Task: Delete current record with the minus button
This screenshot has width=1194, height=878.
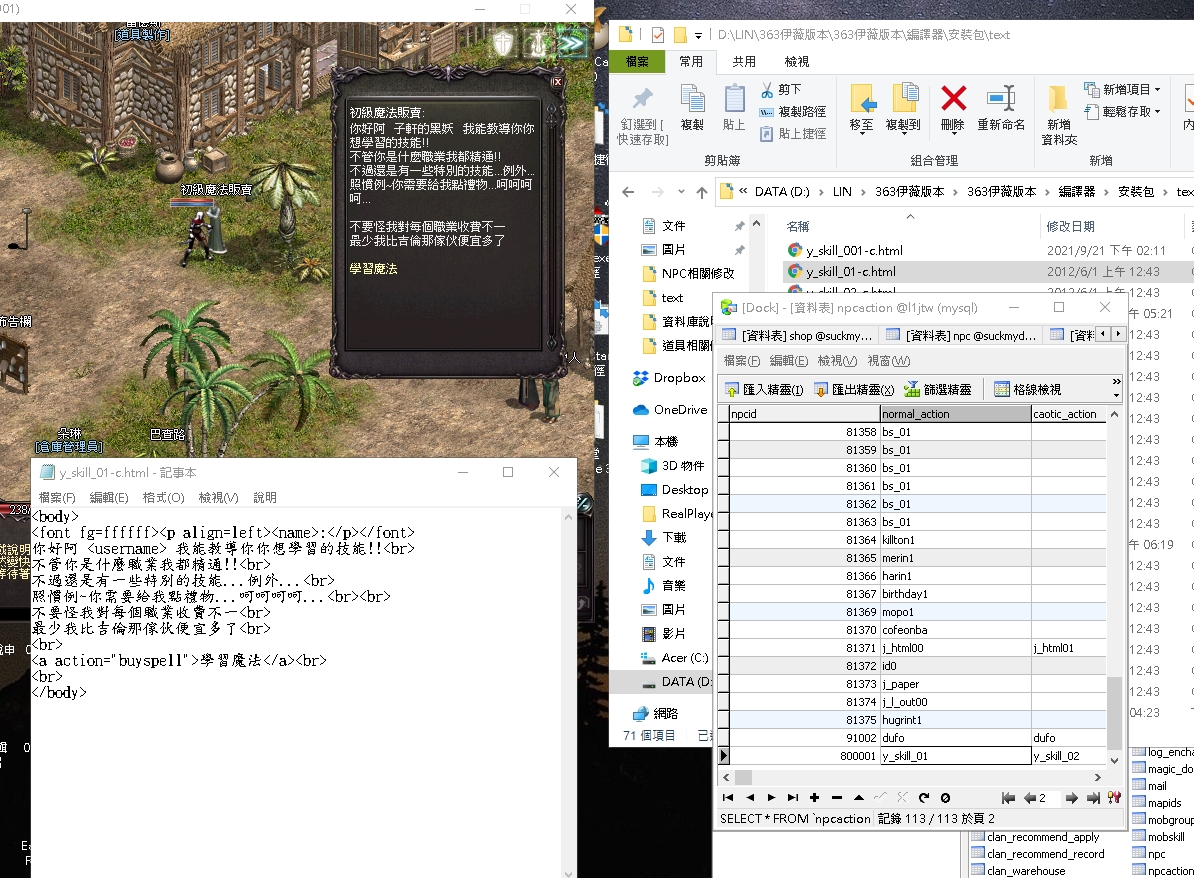Action: click(837, 797)
